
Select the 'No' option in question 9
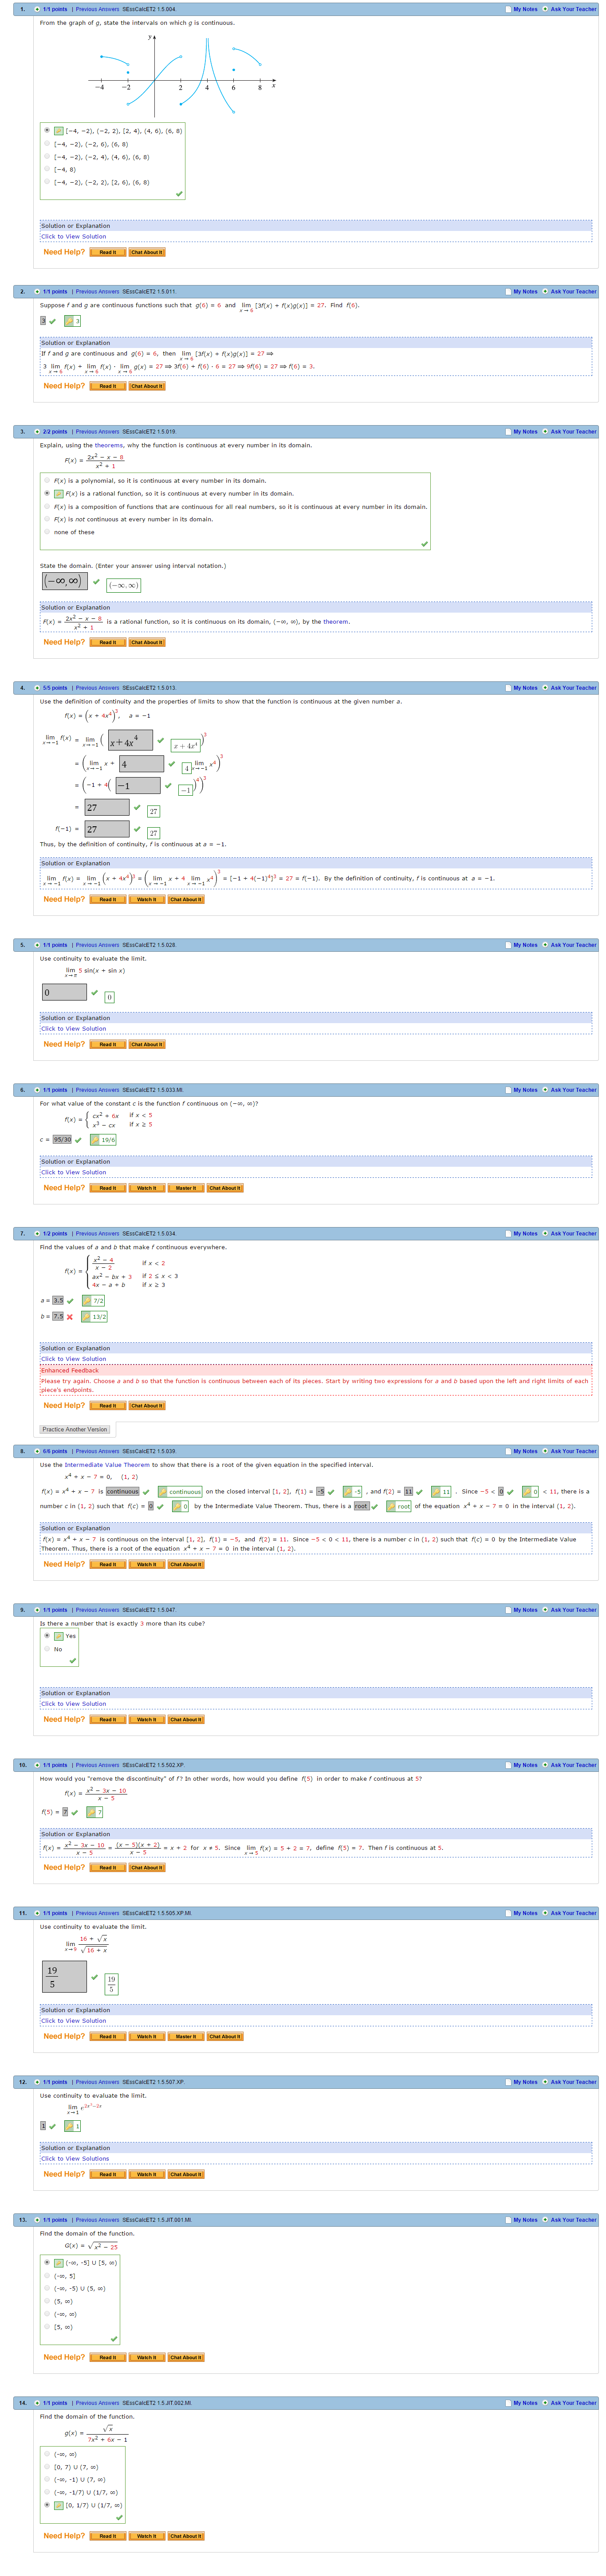(x=47, y=1649)
